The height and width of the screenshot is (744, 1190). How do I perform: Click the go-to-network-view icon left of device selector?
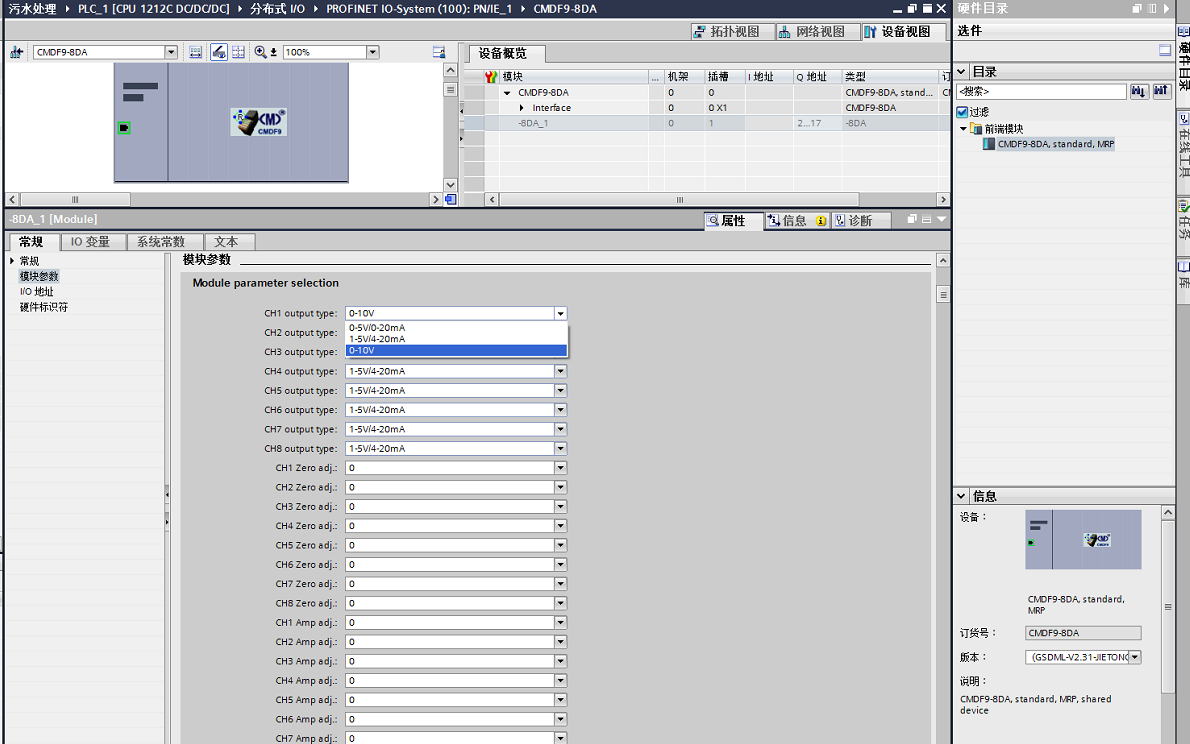pyautogui.click(x=17, y=52)
